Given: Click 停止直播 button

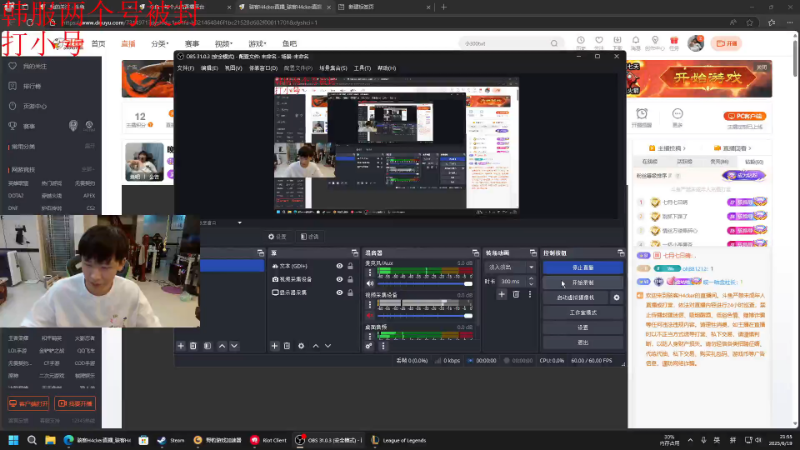Looking at the screenshot, I should click(583, 267).
